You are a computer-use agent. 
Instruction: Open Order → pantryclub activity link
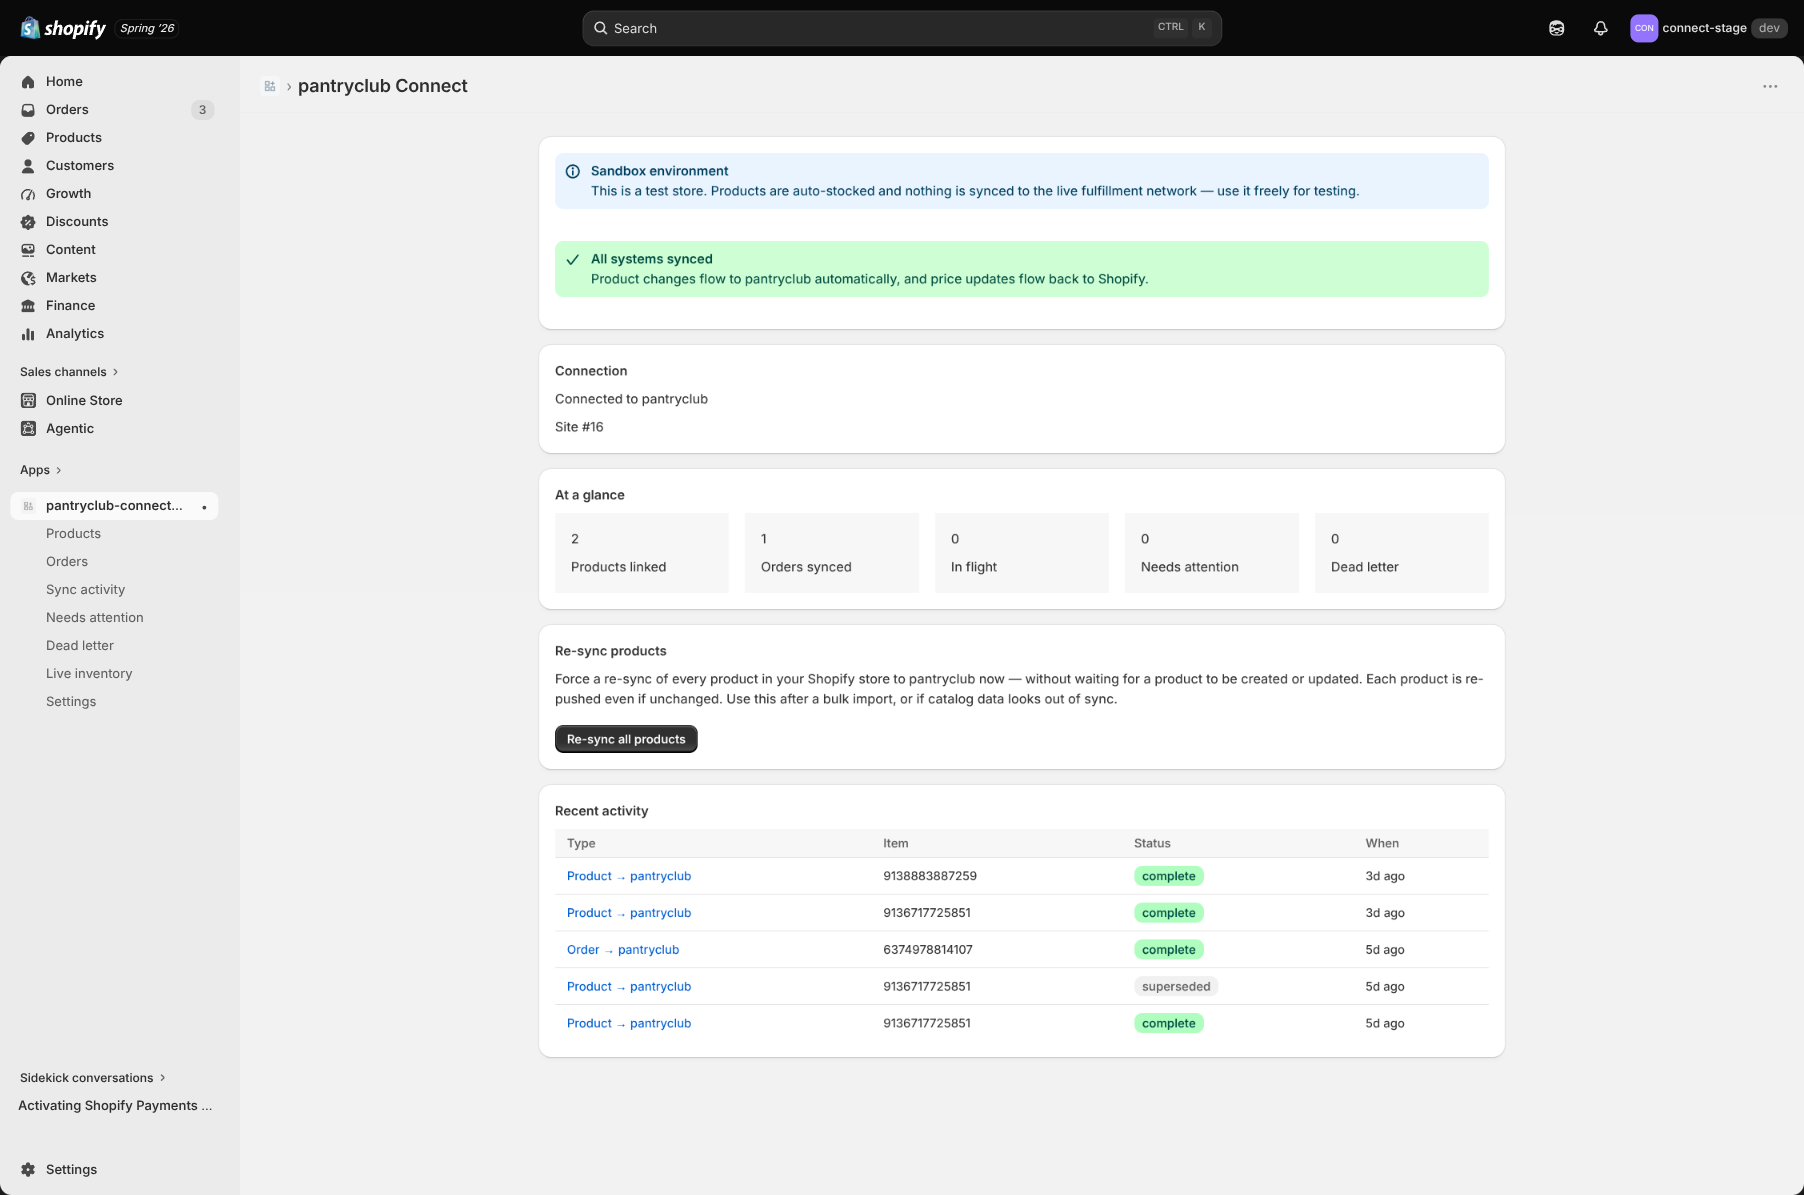click(623, 950)
